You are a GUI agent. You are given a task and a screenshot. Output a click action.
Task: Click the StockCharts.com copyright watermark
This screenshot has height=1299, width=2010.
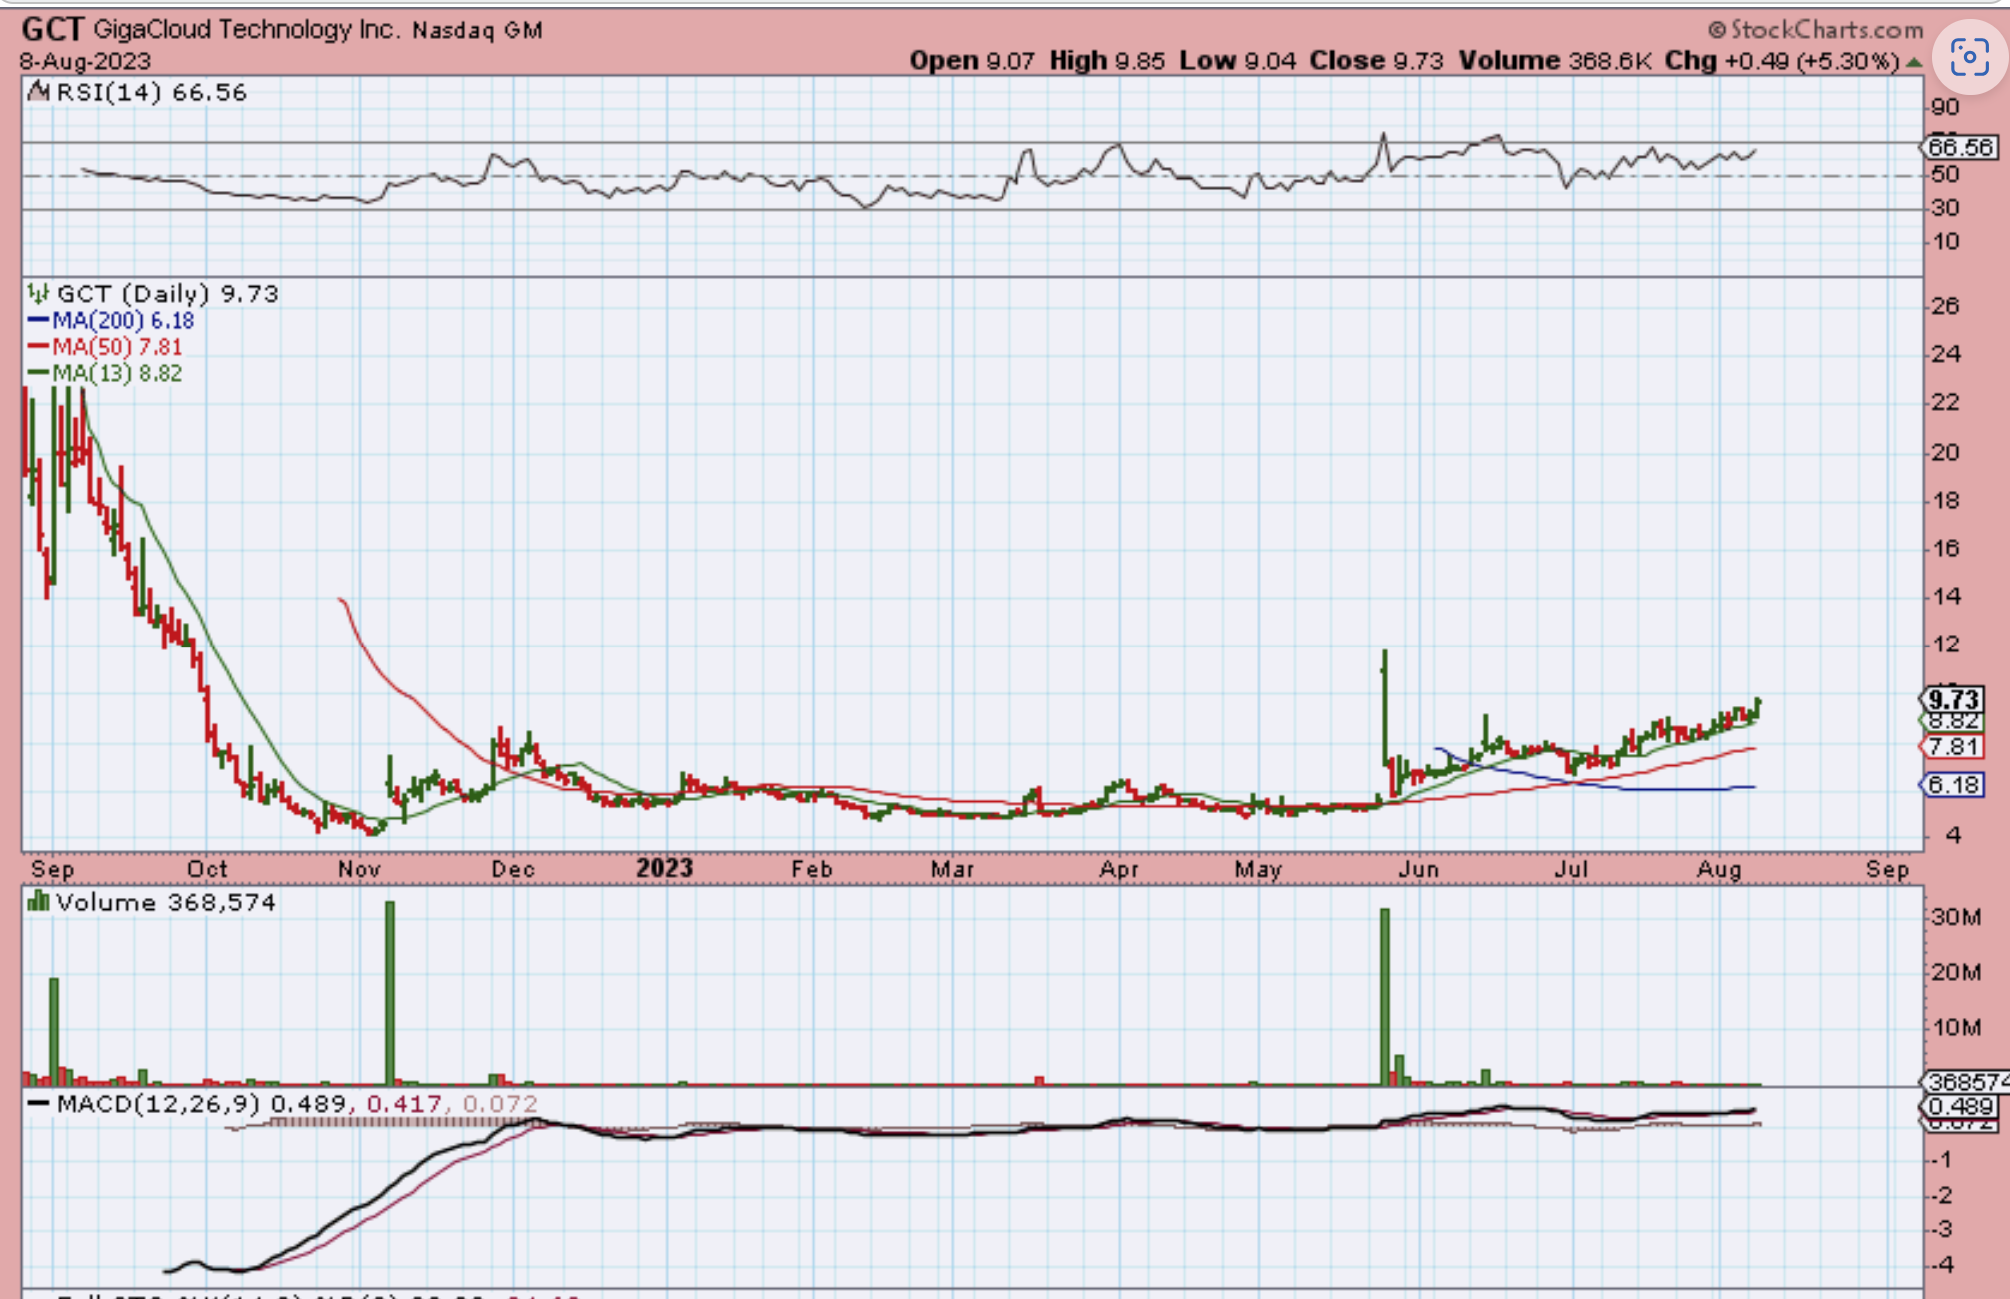click(1816, 30)
